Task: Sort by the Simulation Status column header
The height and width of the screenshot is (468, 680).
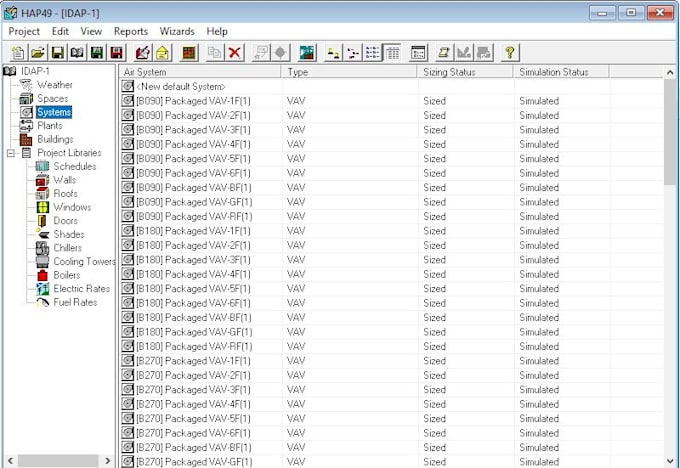Action: coord(562,72)
